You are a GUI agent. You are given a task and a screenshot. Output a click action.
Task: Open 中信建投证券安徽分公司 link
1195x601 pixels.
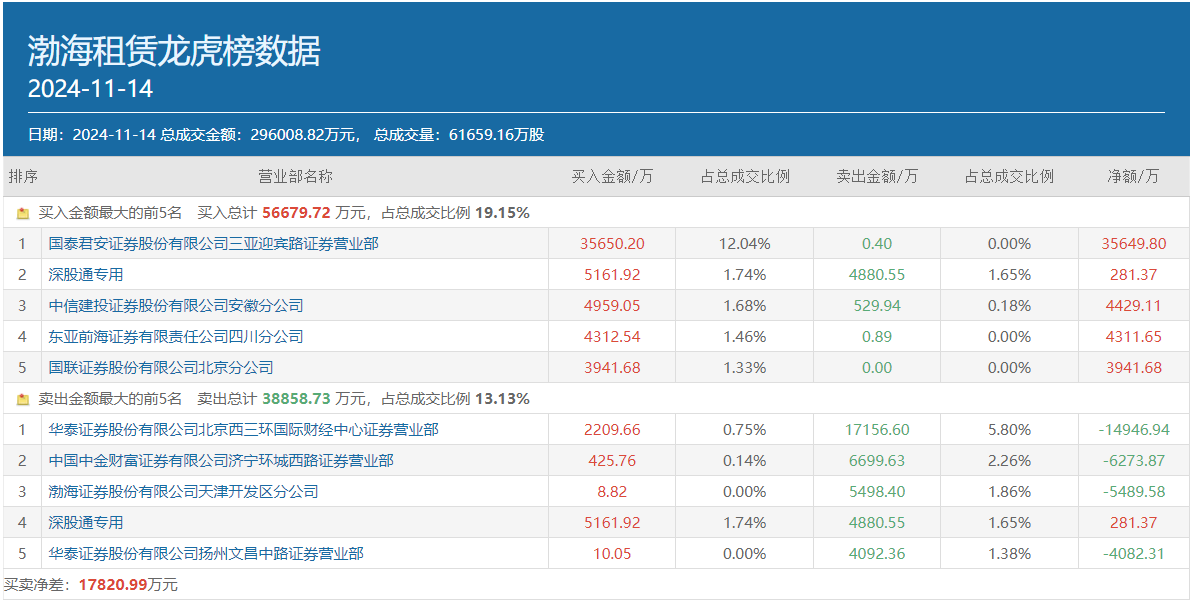pyautogui.click(x=176, y=305)
